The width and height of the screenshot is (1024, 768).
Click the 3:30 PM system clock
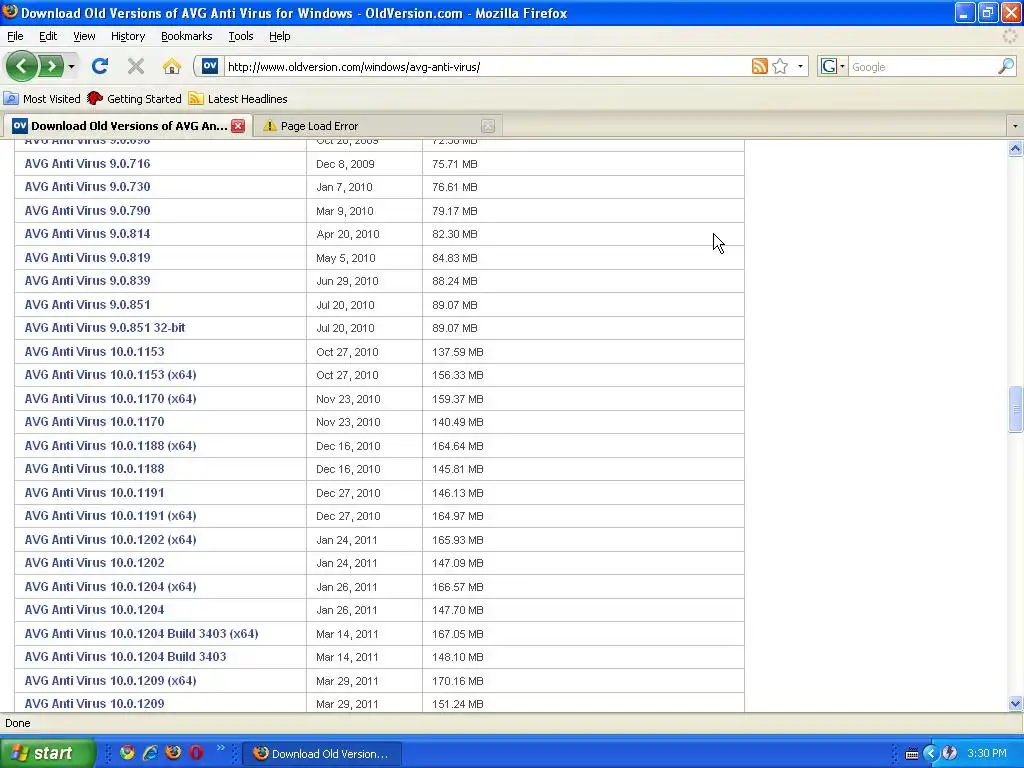[x=987, y=753]
